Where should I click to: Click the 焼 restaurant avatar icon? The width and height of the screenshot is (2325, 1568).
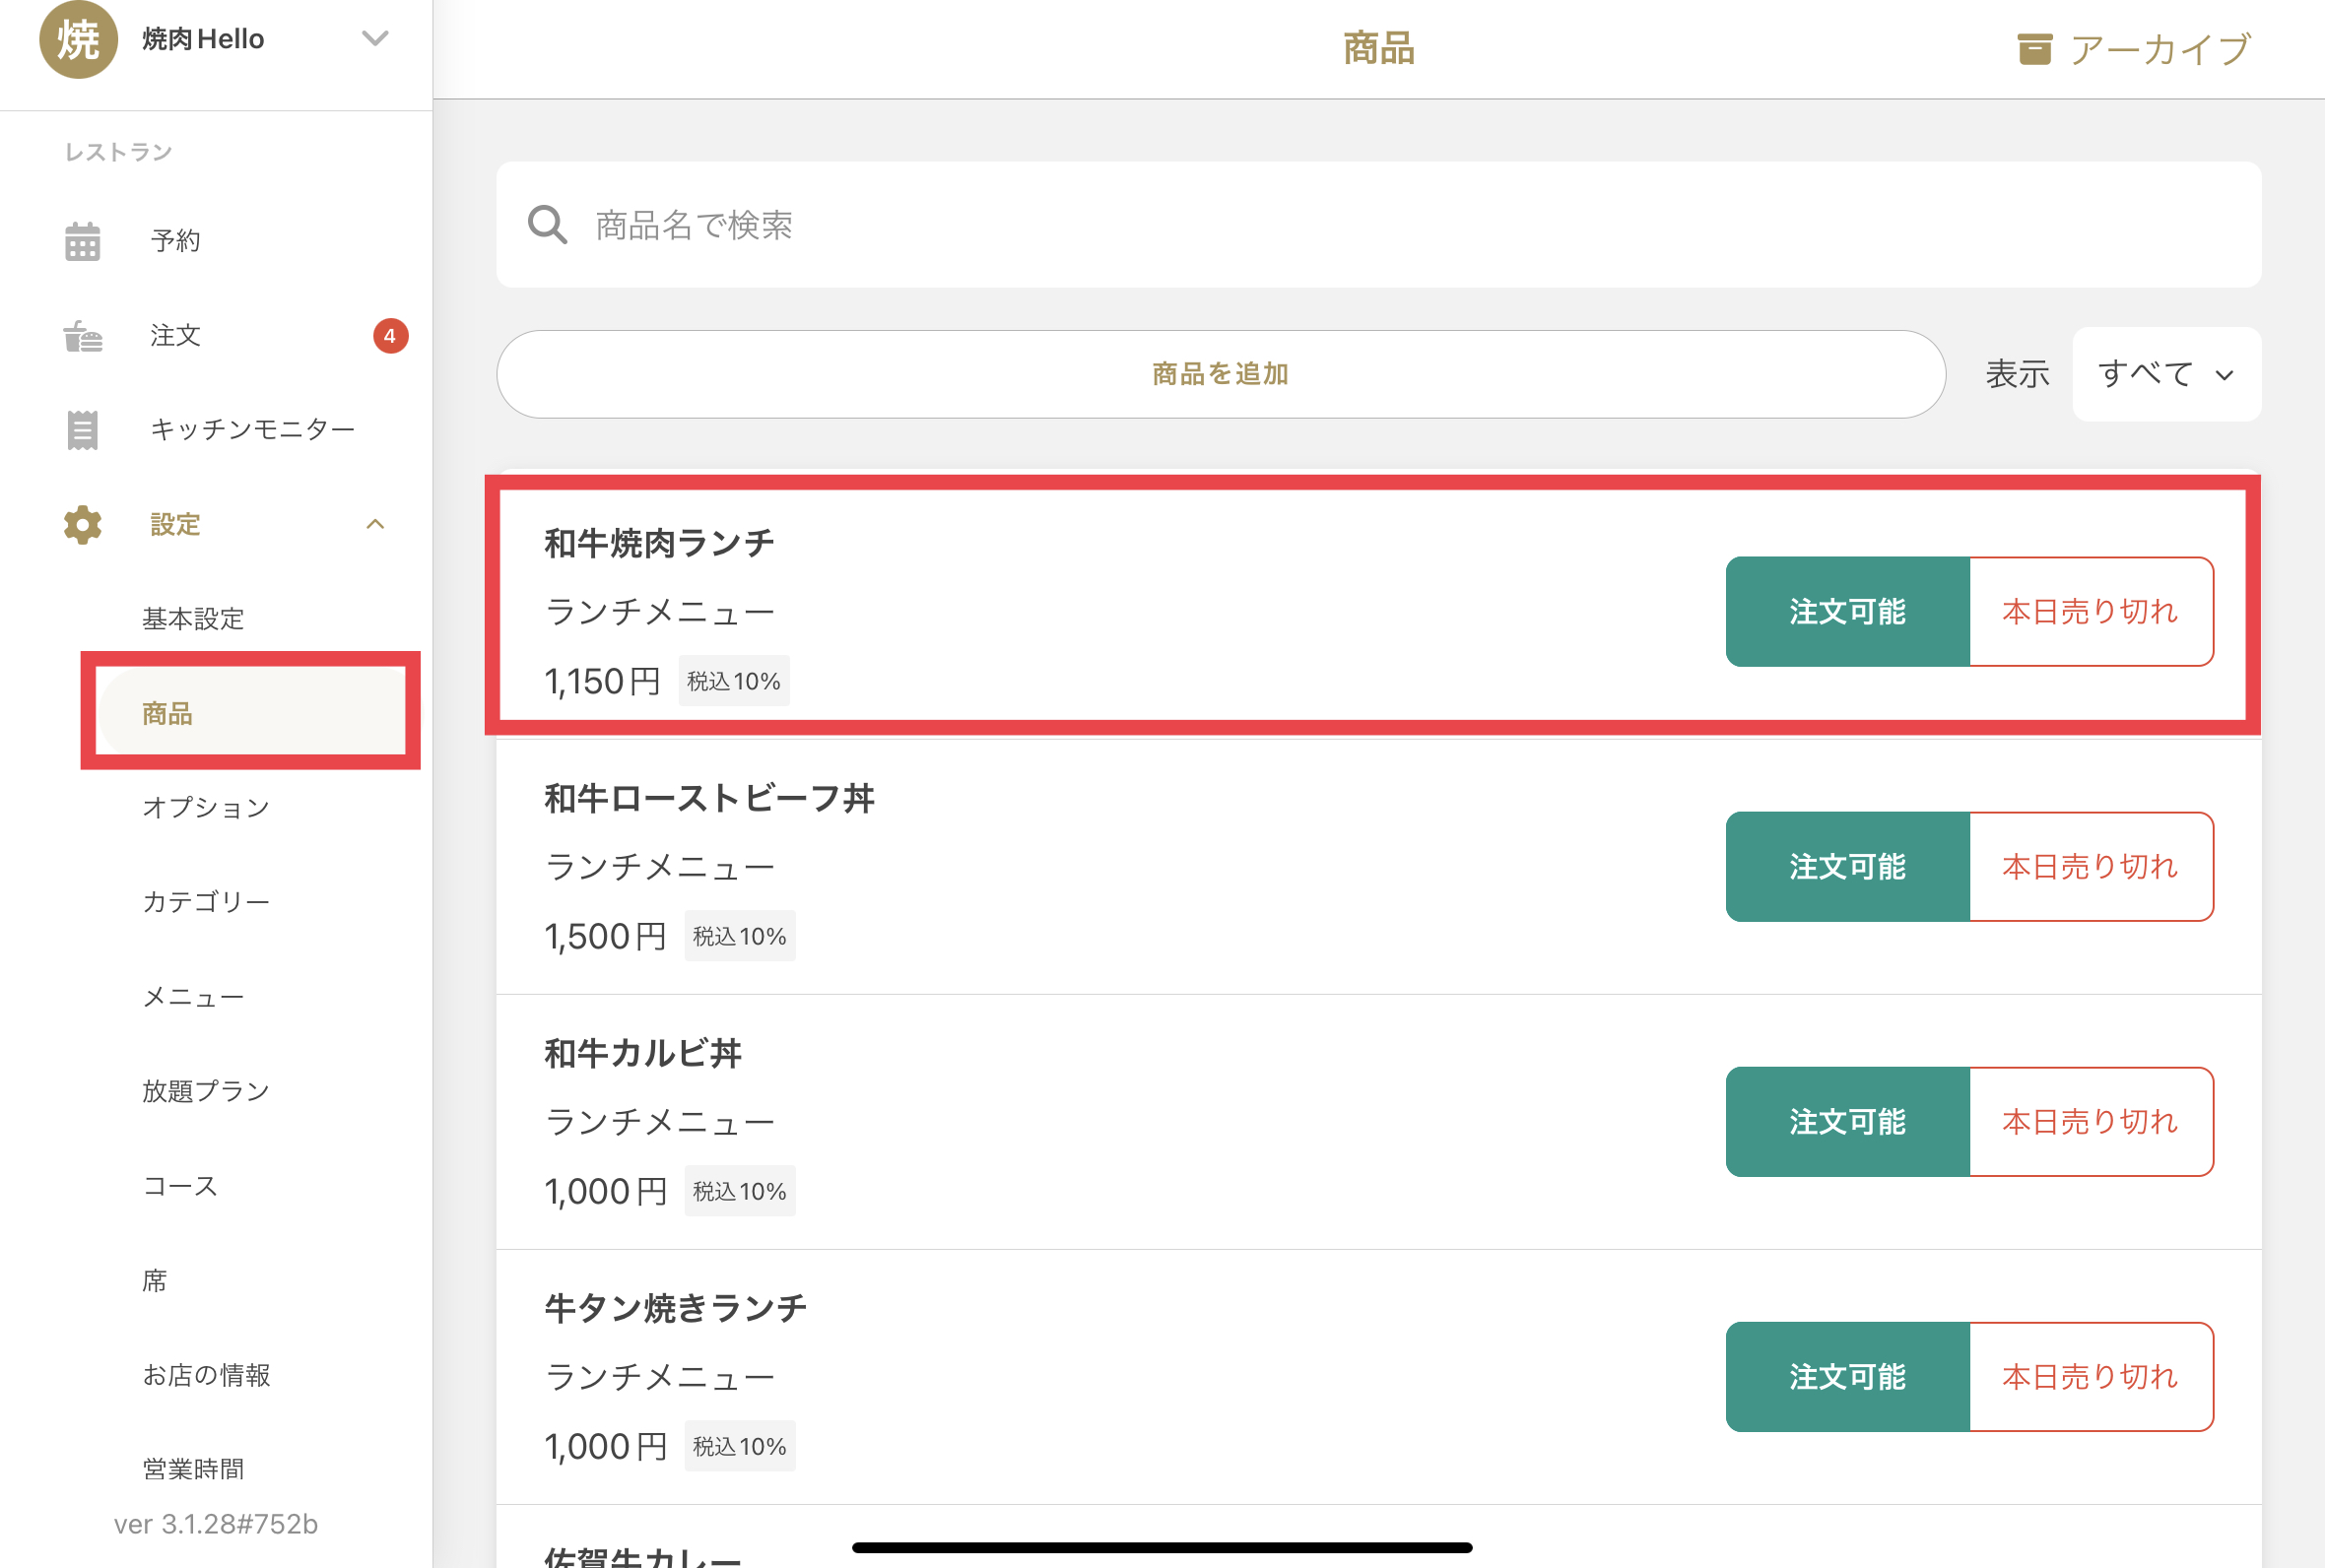(78, 39)
